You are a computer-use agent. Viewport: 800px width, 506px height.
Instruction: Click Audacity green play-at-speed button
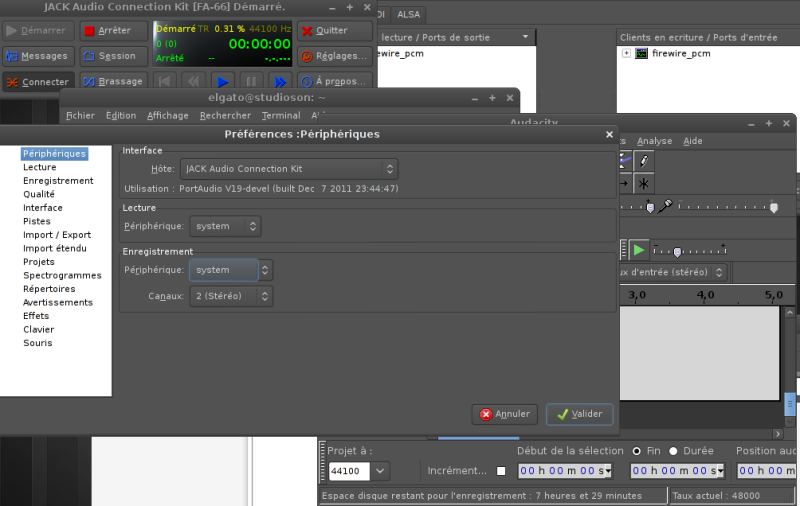(x=638, y=250)
